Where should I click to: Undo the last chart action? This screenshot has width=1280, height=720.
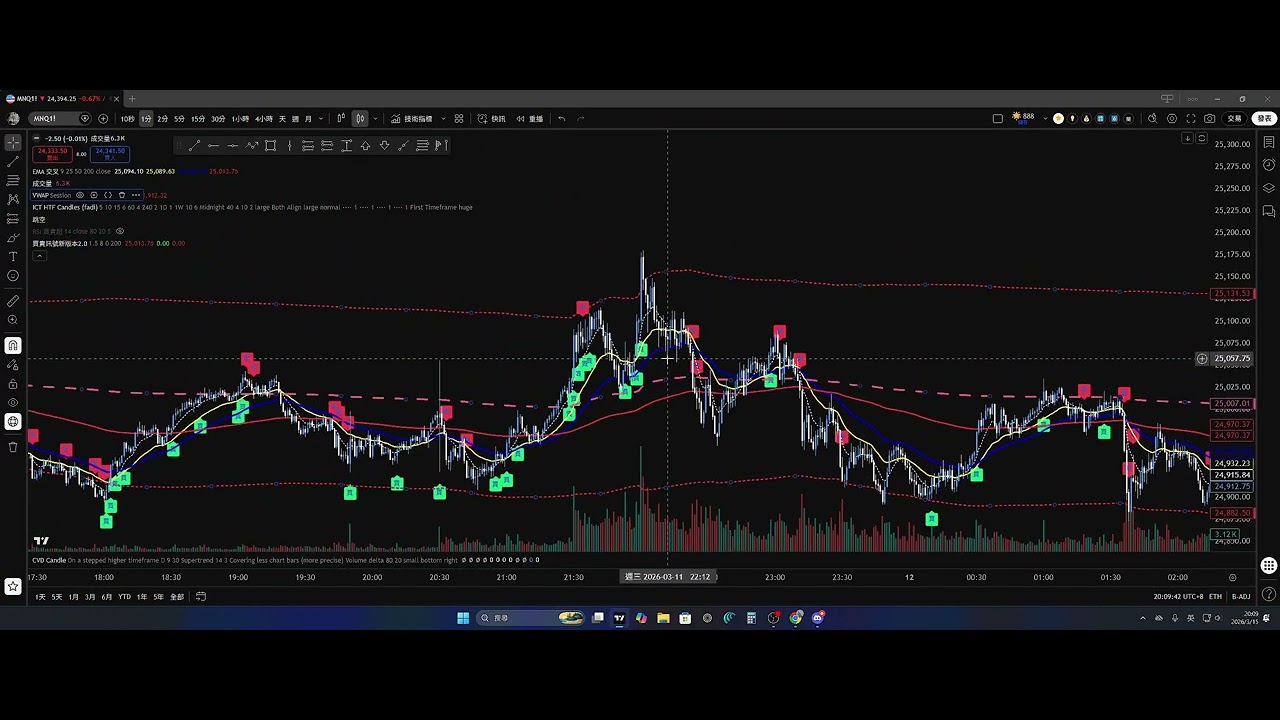pyautogui.click(x=561, y=119)
